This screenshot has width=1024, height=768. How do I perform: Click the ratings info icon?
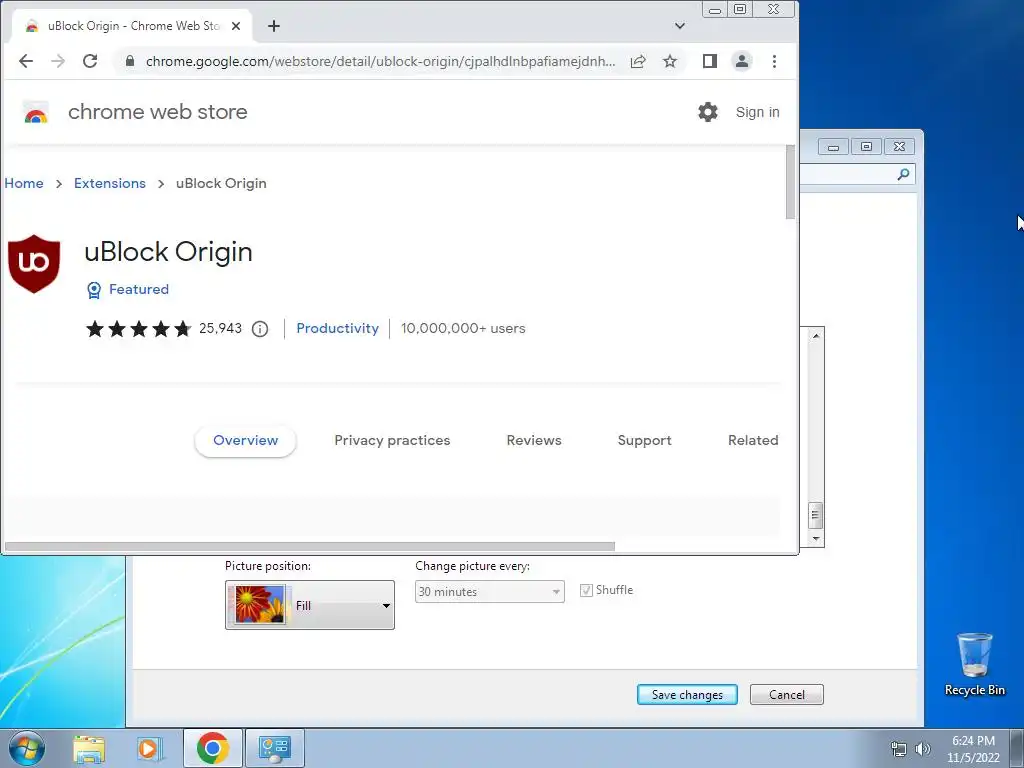click(260, 329)
